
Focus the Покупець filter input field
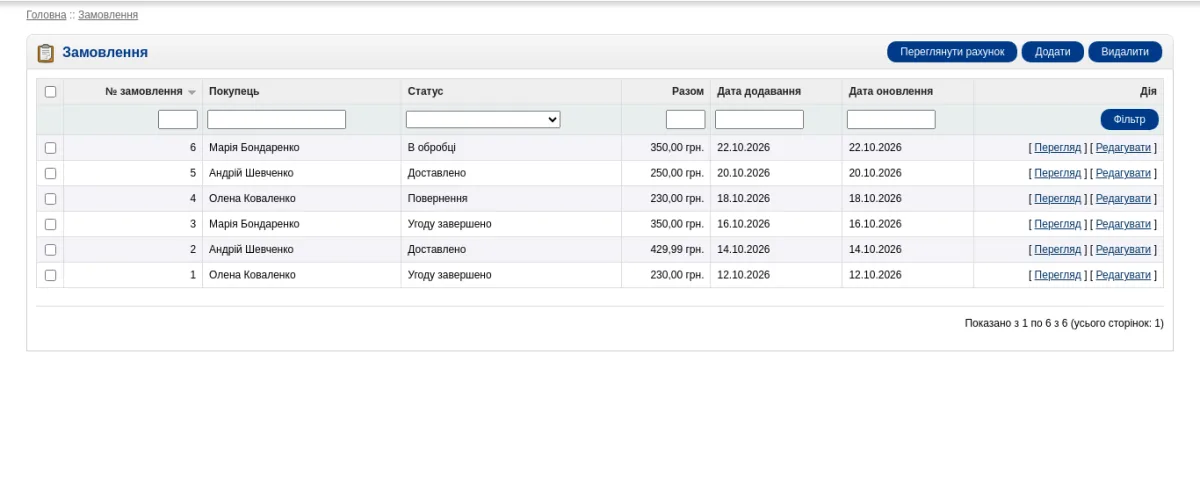tap(276, 119)
